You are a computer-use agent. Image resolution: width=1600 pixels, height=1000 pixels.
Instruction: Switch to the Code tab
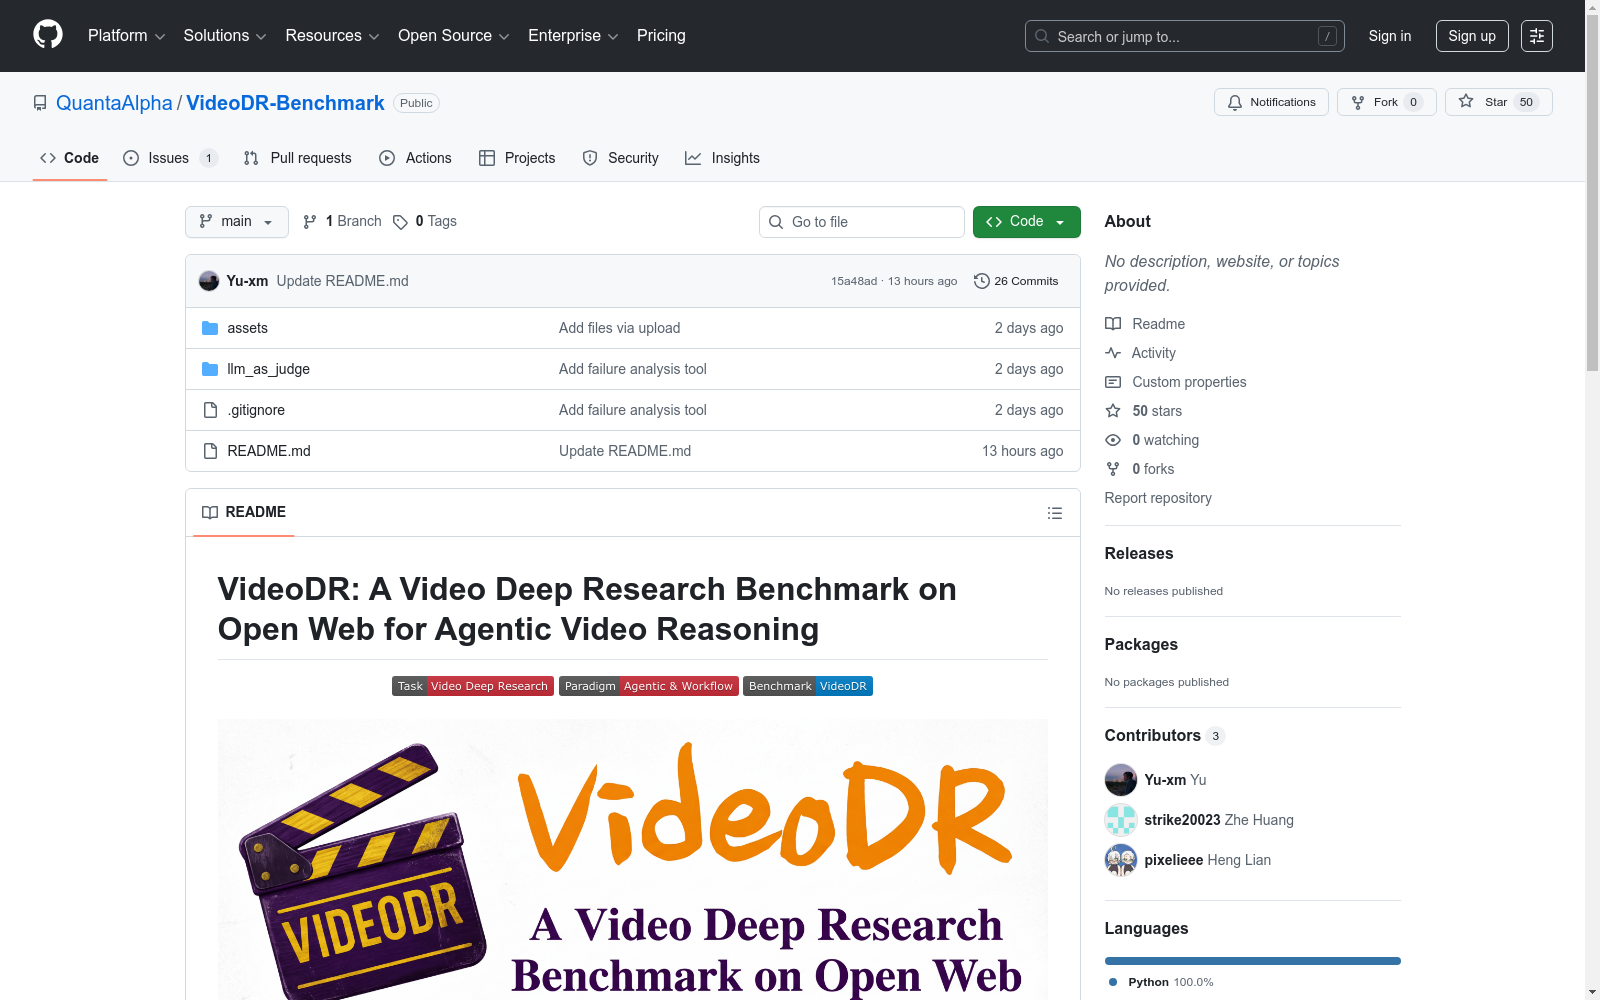click(70, 158)
